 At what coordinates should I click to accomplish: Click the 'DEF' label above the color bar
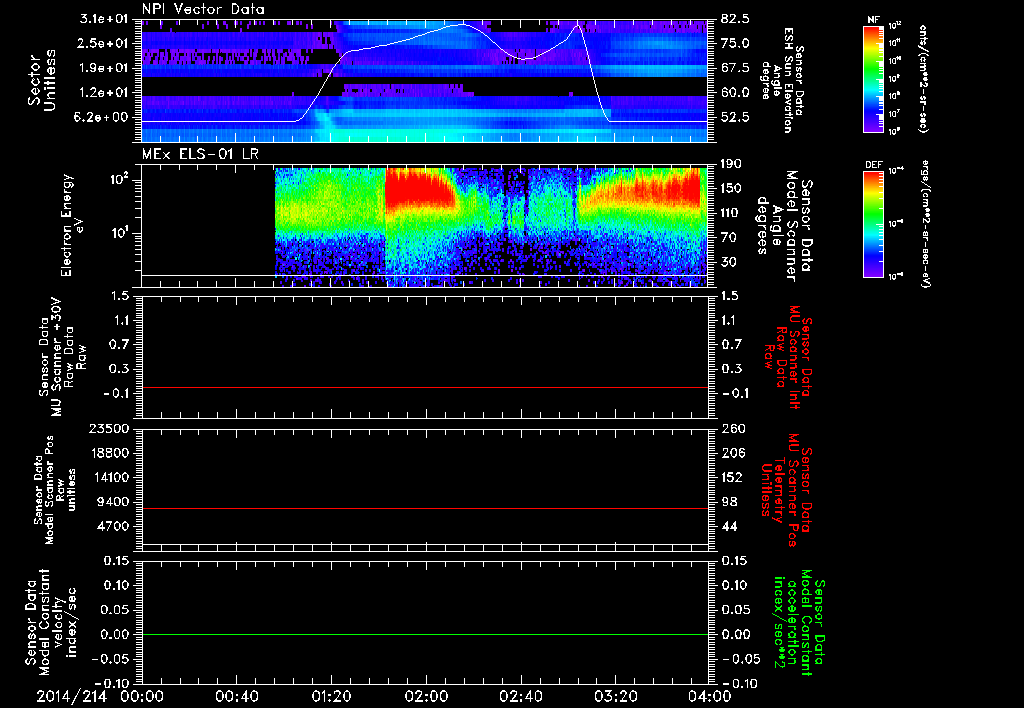pos(873,165)
